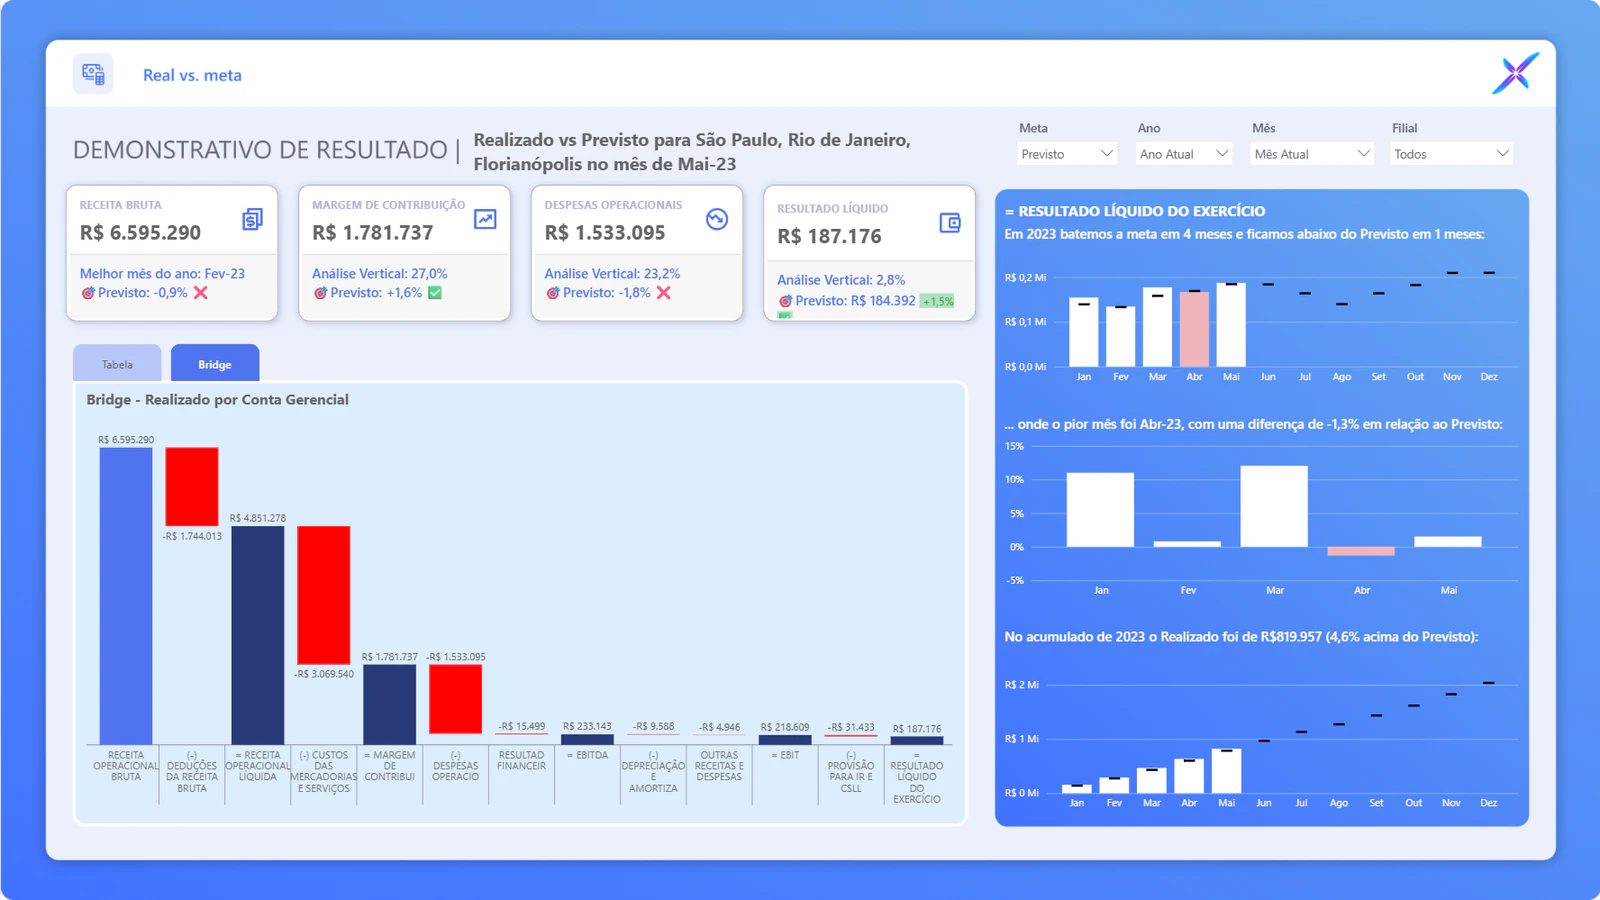Screen dimensions: 1600x900
Task: Click target icon beside Previsto R$ 184.392
Action: (785, 301)
